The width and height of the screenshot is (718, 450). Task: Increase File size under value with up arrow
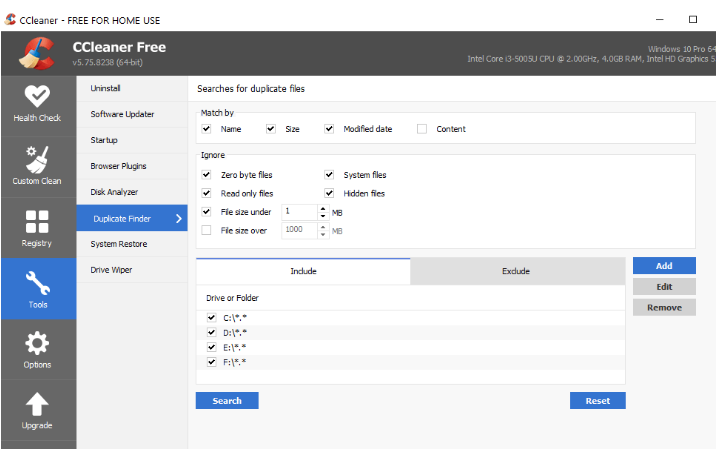pyautogui.click(x=322, y=208)
